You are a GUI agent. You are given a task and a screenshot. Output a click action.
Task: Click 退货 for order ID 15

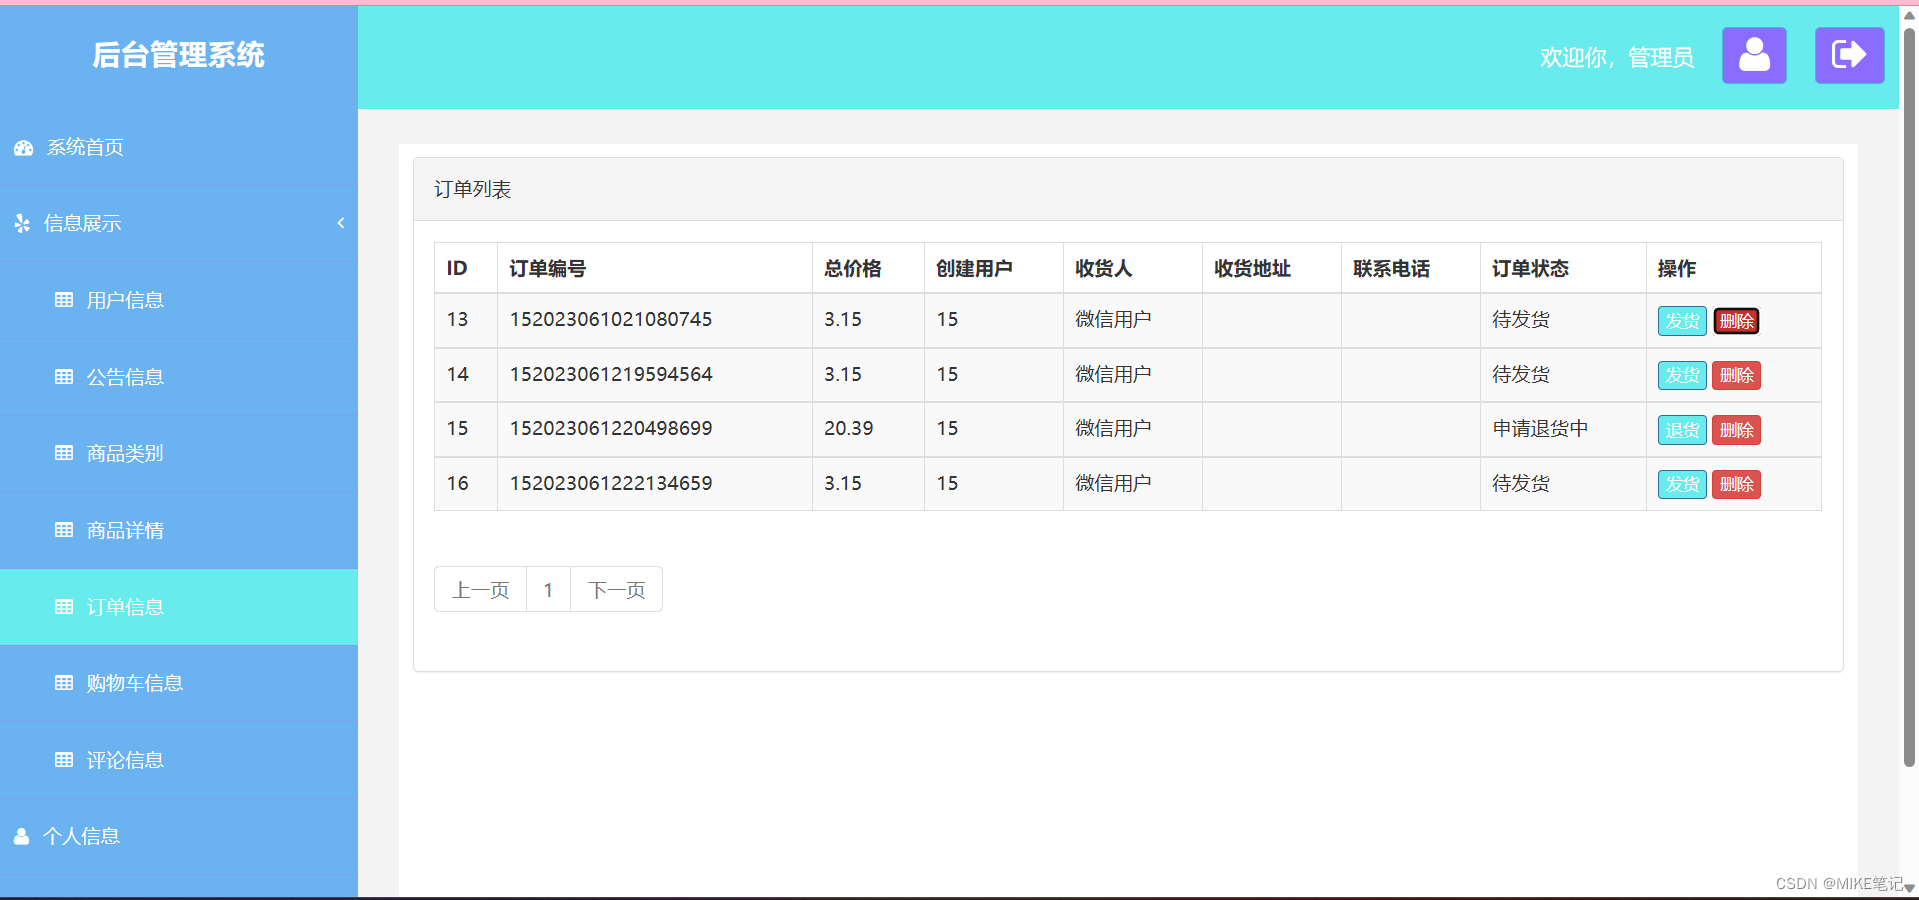pyautogui.click(x=1682, y=430)
